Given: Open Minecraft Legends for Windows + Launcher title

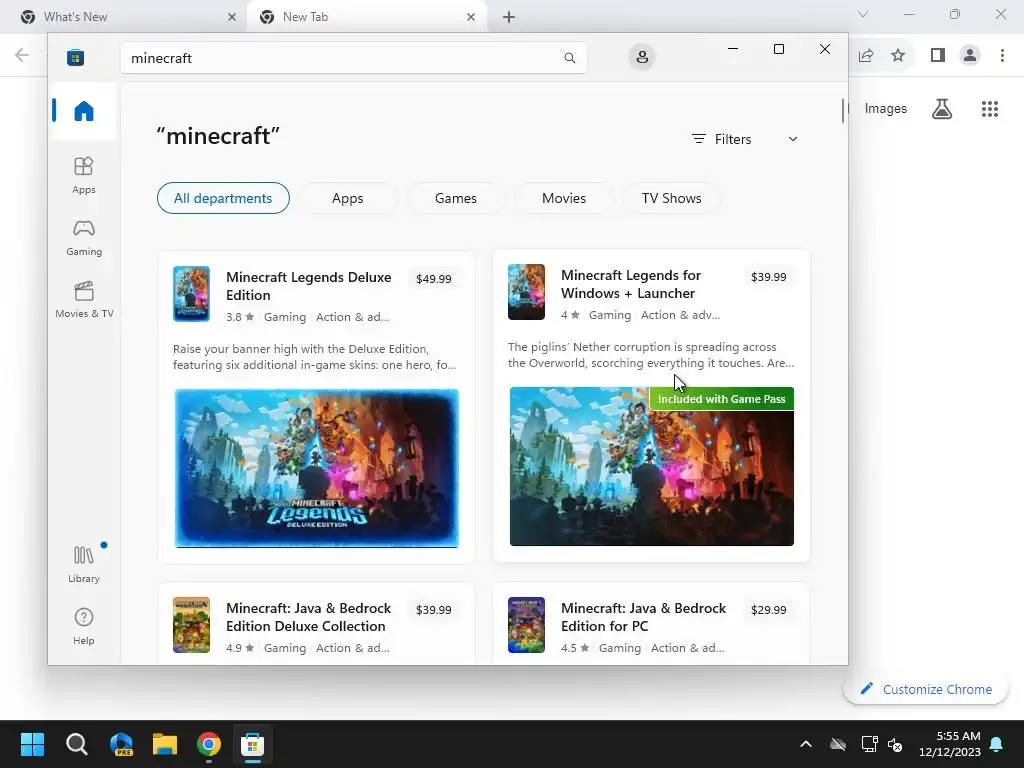Looking at the screenshot, I should tap(631, 284).
